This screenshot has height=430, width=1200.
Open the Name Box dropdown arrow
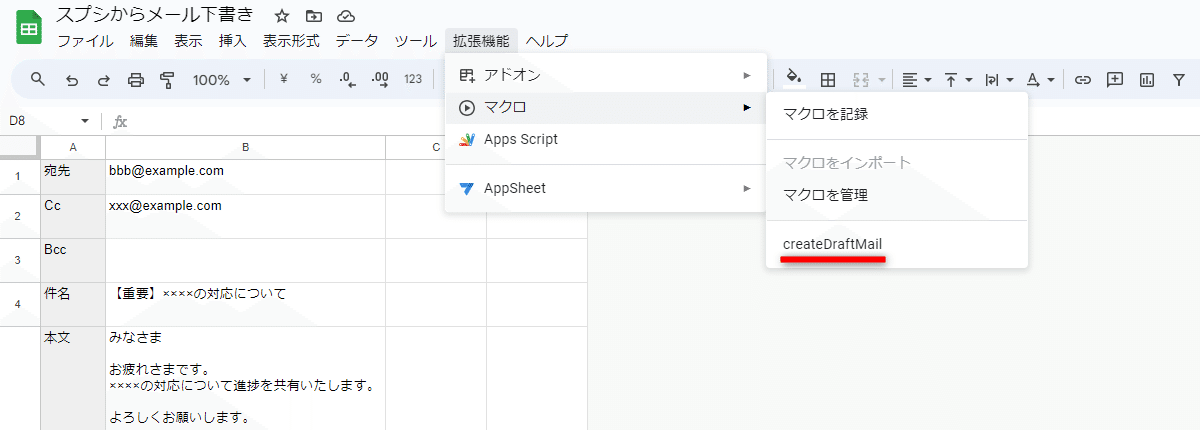pyautogui.click(x=84, y=121)
